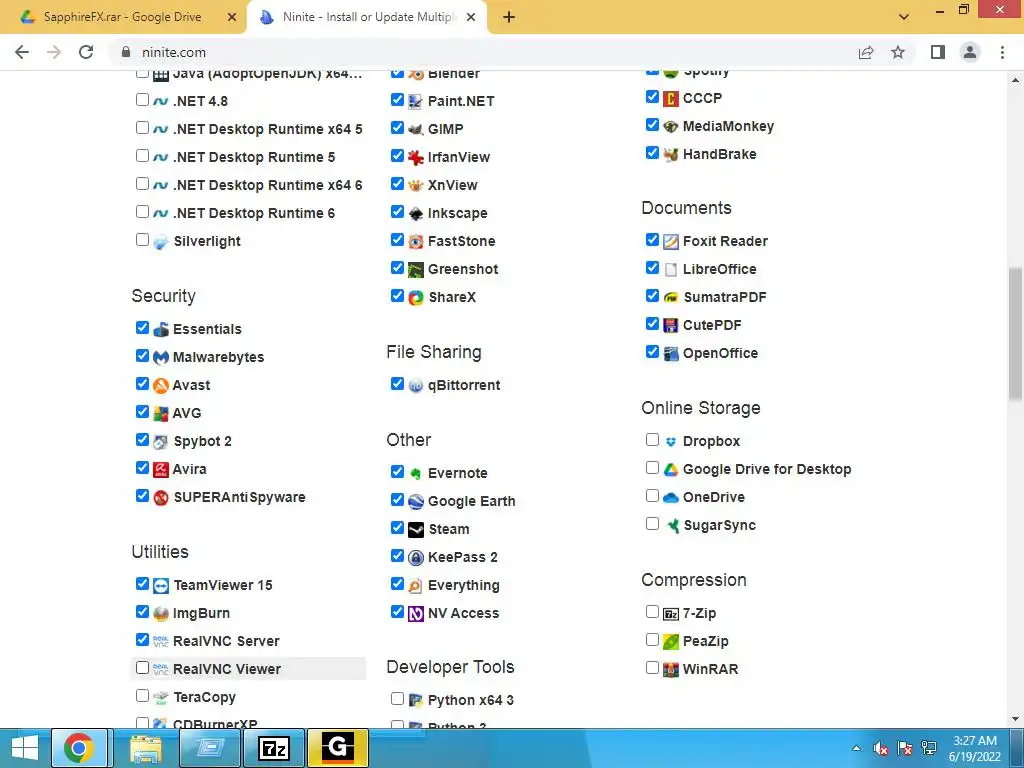Click the HandBrake icon
Viewport: 1024px width, 768px height.
(671, 154)
